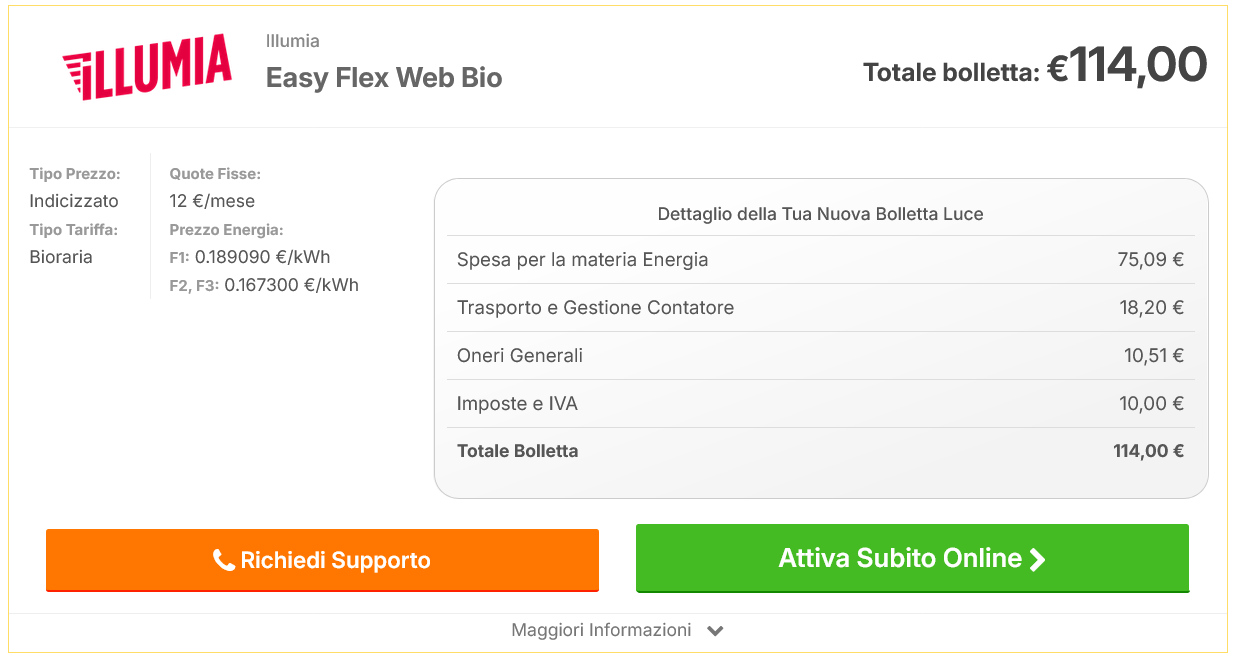Click the Richiedi Supporto button
The width and height of the screenshot is (1233, 658).
pos(322,560)
